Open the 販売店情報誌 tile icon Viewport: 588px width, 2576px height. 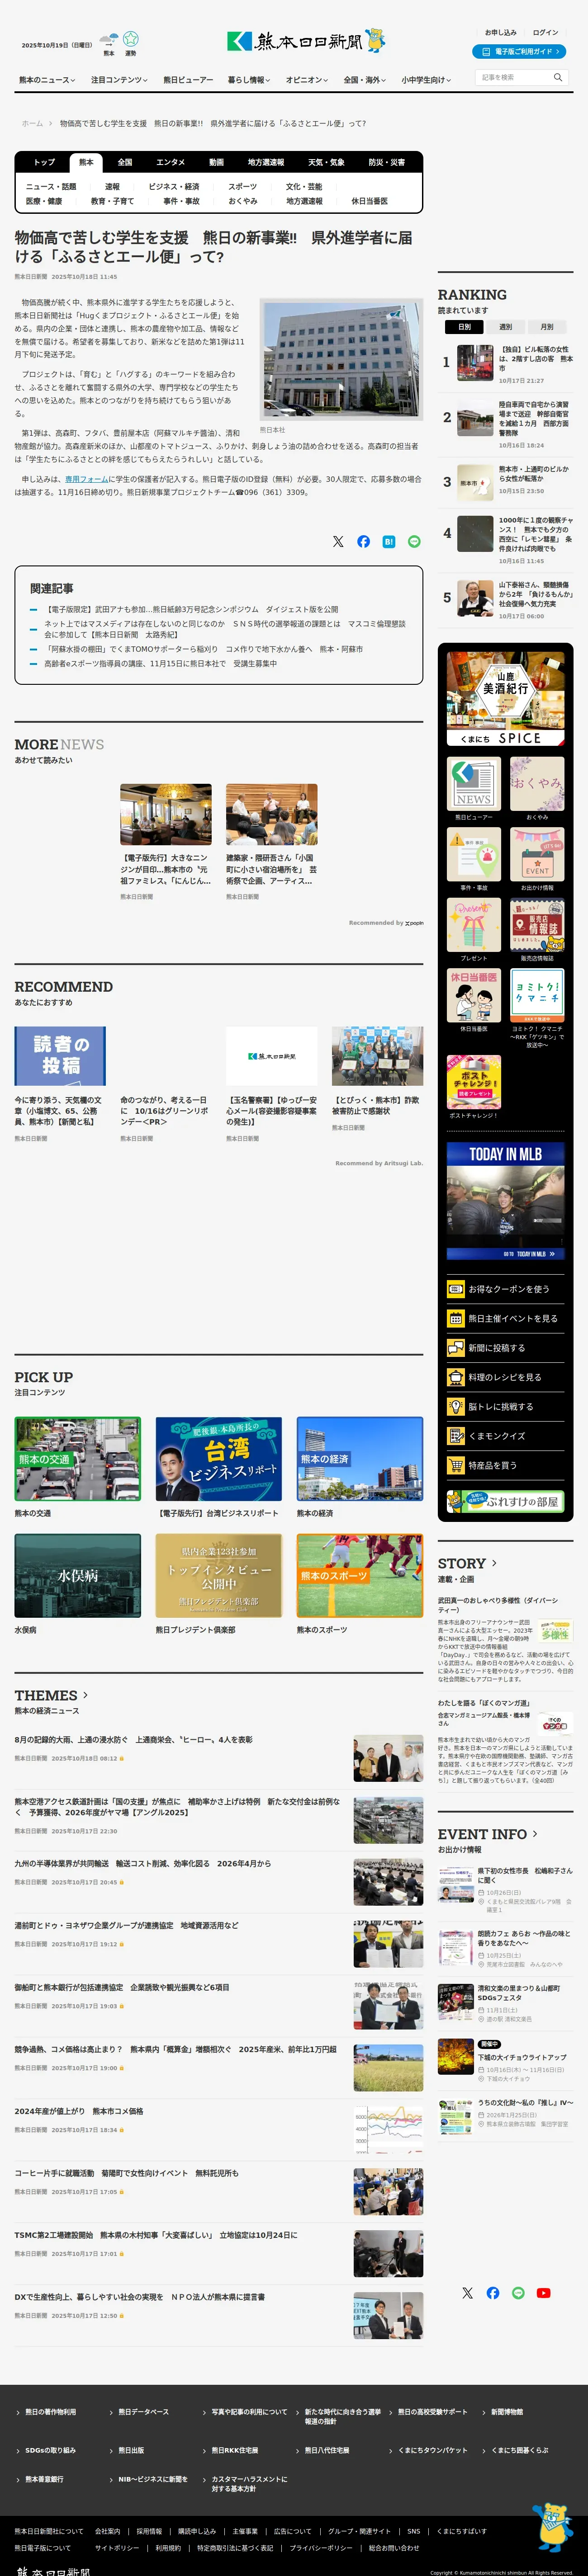point(537,925)
